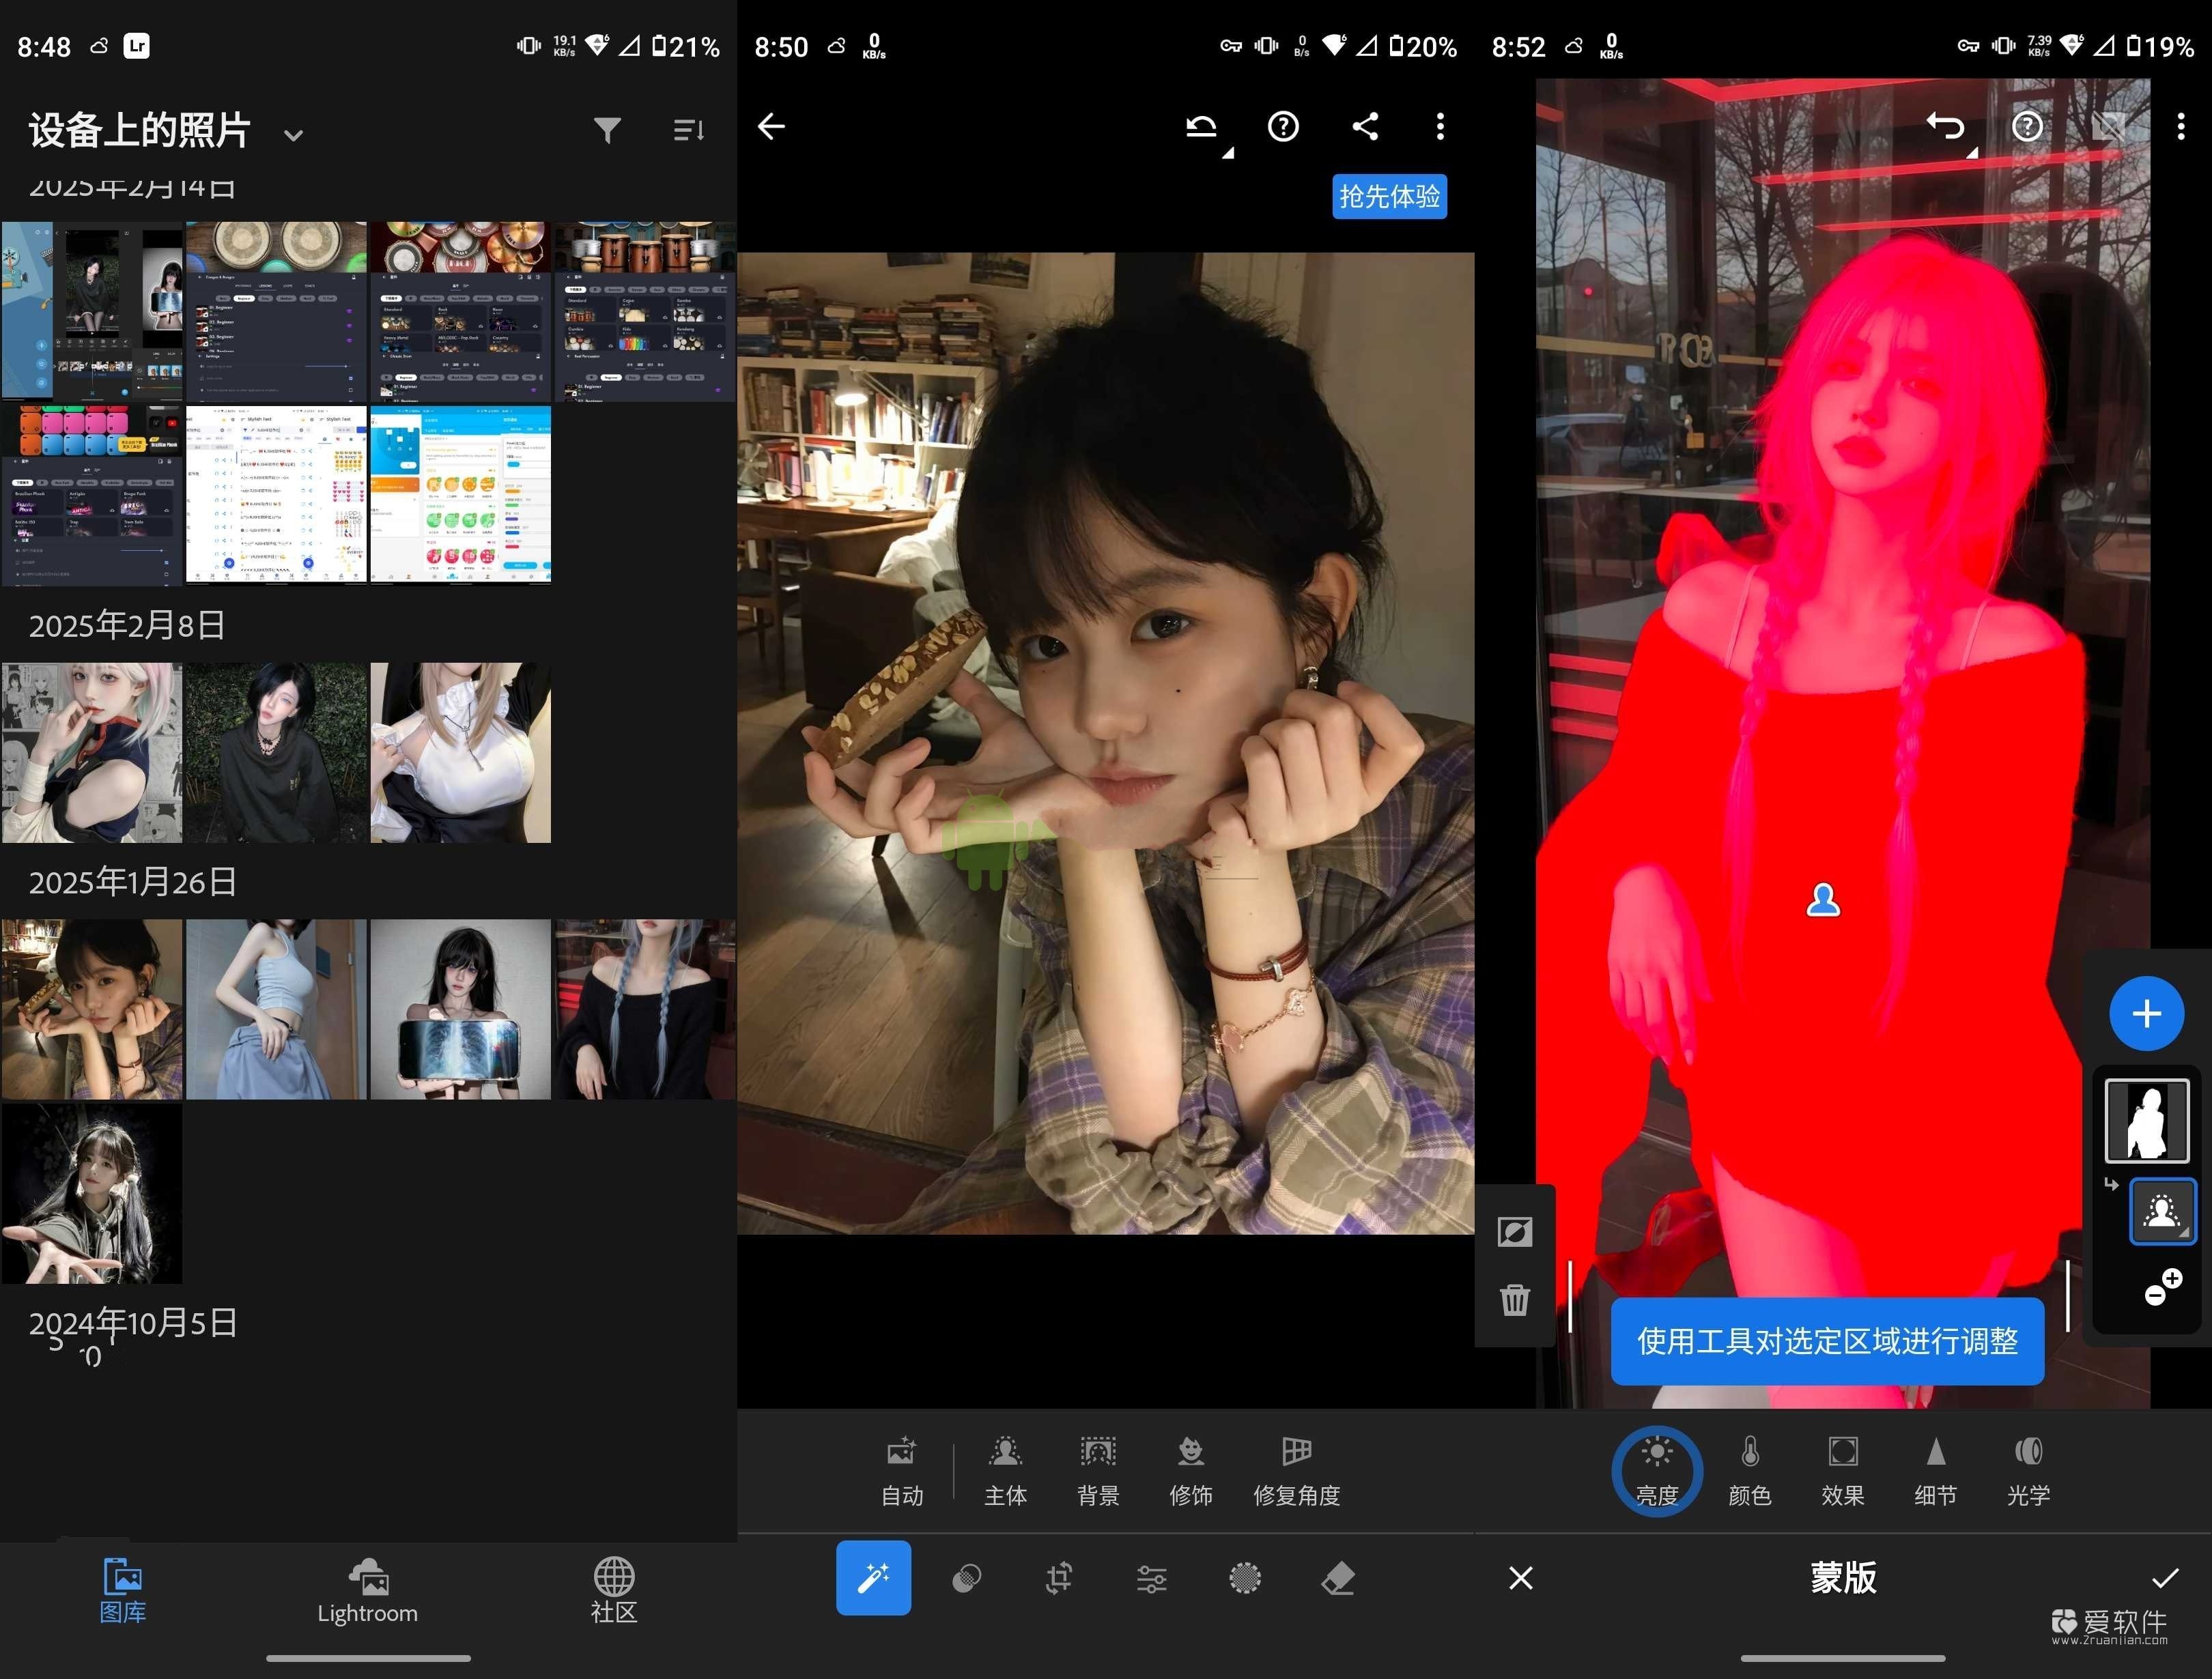Viewport: 2212px width, 1679px height.
Task: Select the crop and rotate tool
Action: click(x=1059, y=1578)
